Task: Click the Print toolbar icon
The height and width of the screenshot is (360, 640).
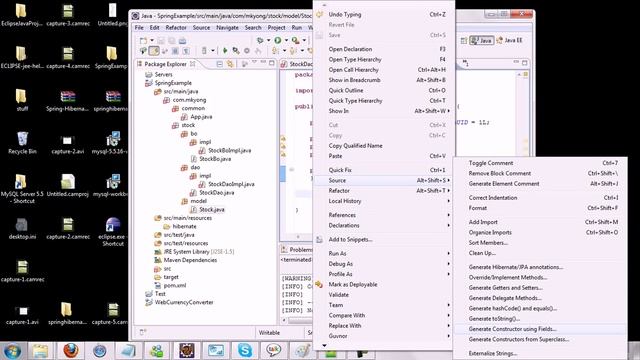Action: pos(182,40)
